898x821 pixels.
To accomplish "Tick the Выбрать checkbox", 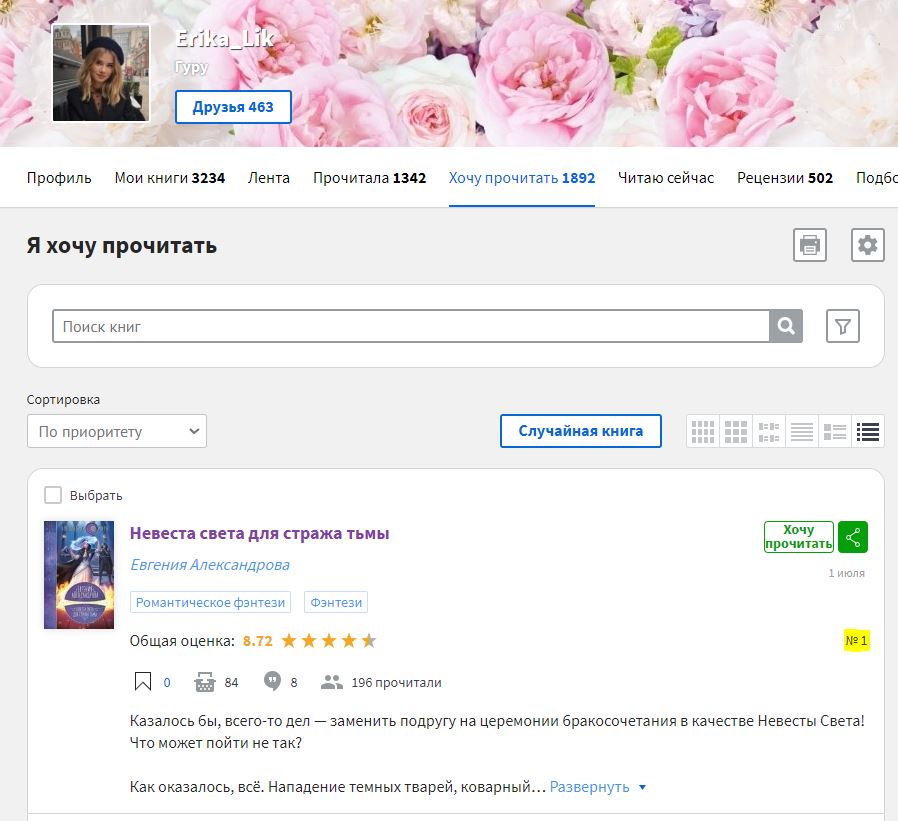I will [x=53, y=495].
